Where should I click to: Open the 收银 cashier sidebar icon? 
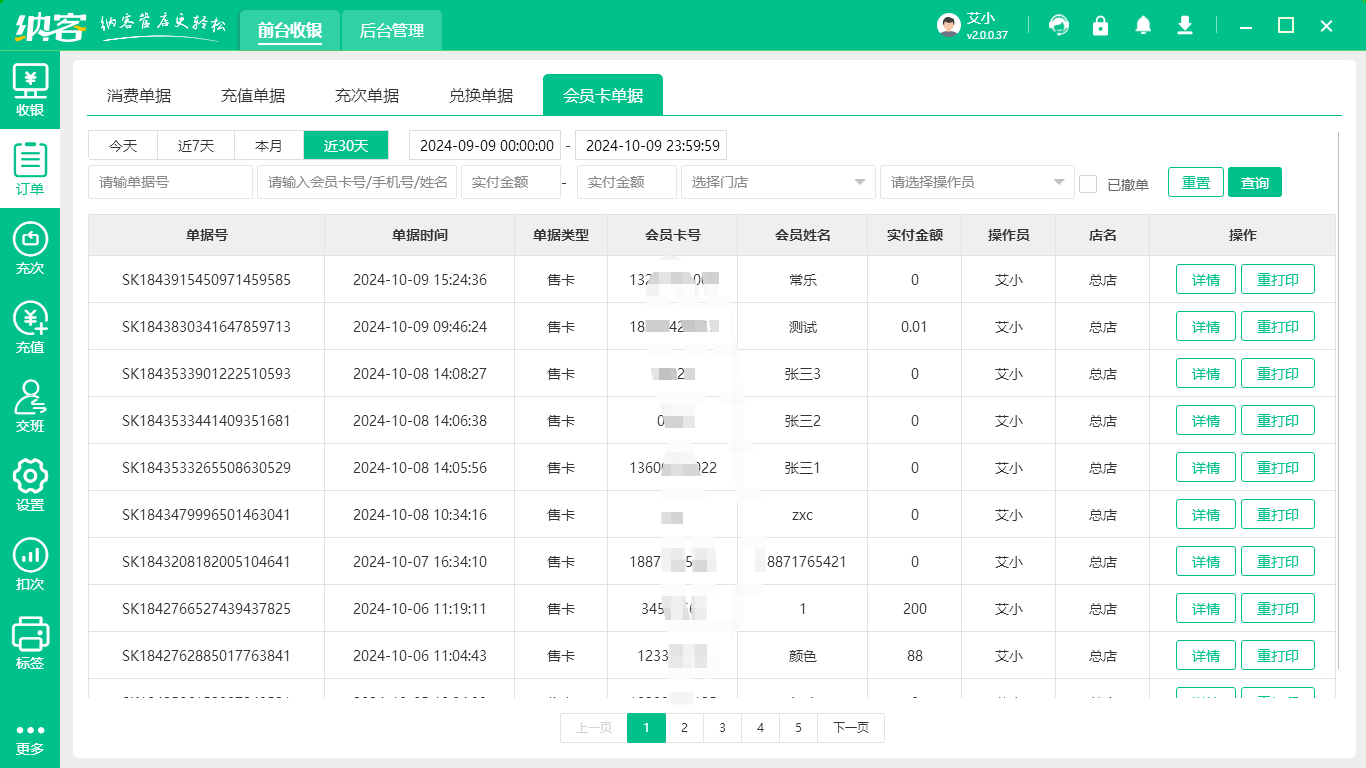click(30, 90)
